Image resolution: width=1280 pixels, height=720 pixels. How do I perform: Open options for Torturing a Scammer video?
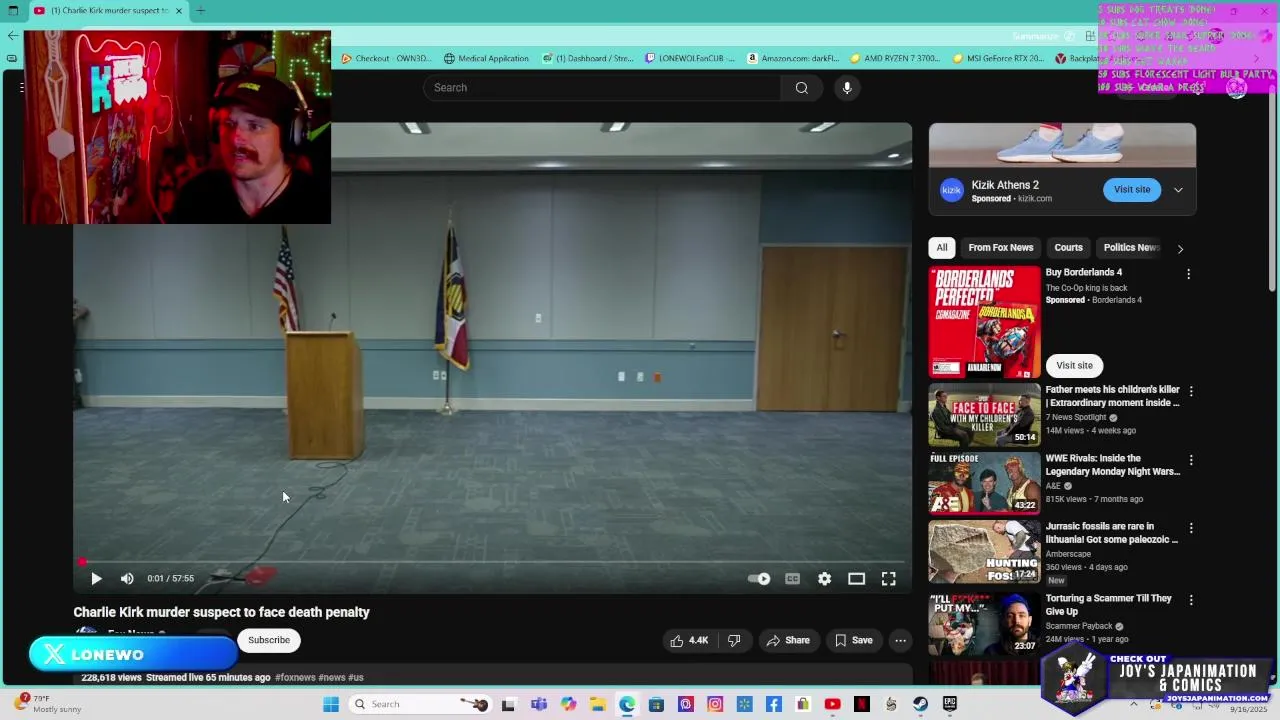(x=1190, y=600)
